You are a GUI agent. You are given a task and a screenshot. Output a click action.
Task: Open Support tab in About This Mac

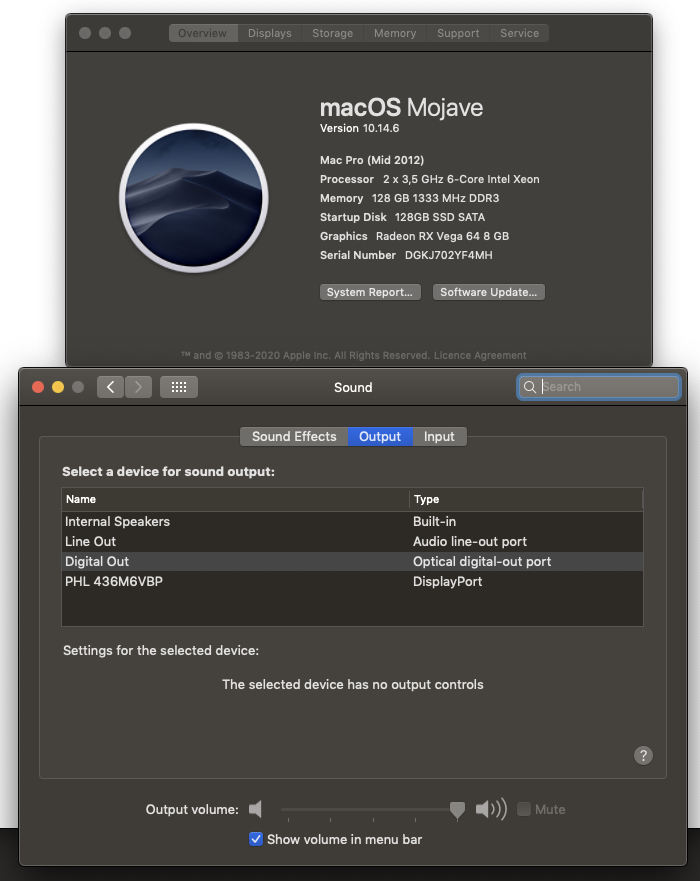coord(458,33)
